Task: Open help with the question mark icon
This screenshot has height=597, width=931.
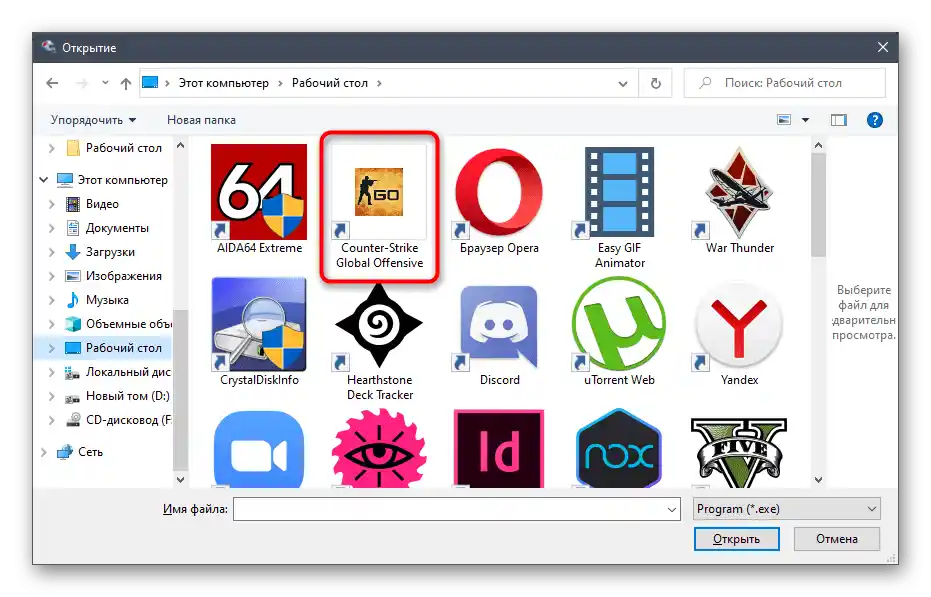Action: pos(874,120)
